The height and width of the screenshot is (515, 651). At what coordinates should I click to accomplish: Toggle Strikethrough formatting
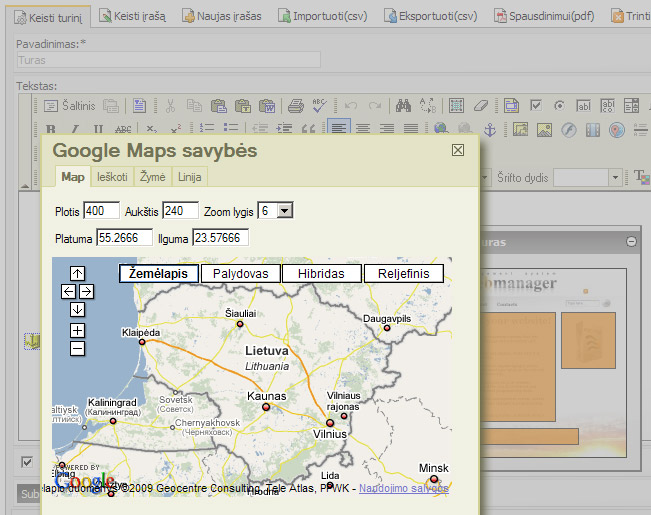123,129
